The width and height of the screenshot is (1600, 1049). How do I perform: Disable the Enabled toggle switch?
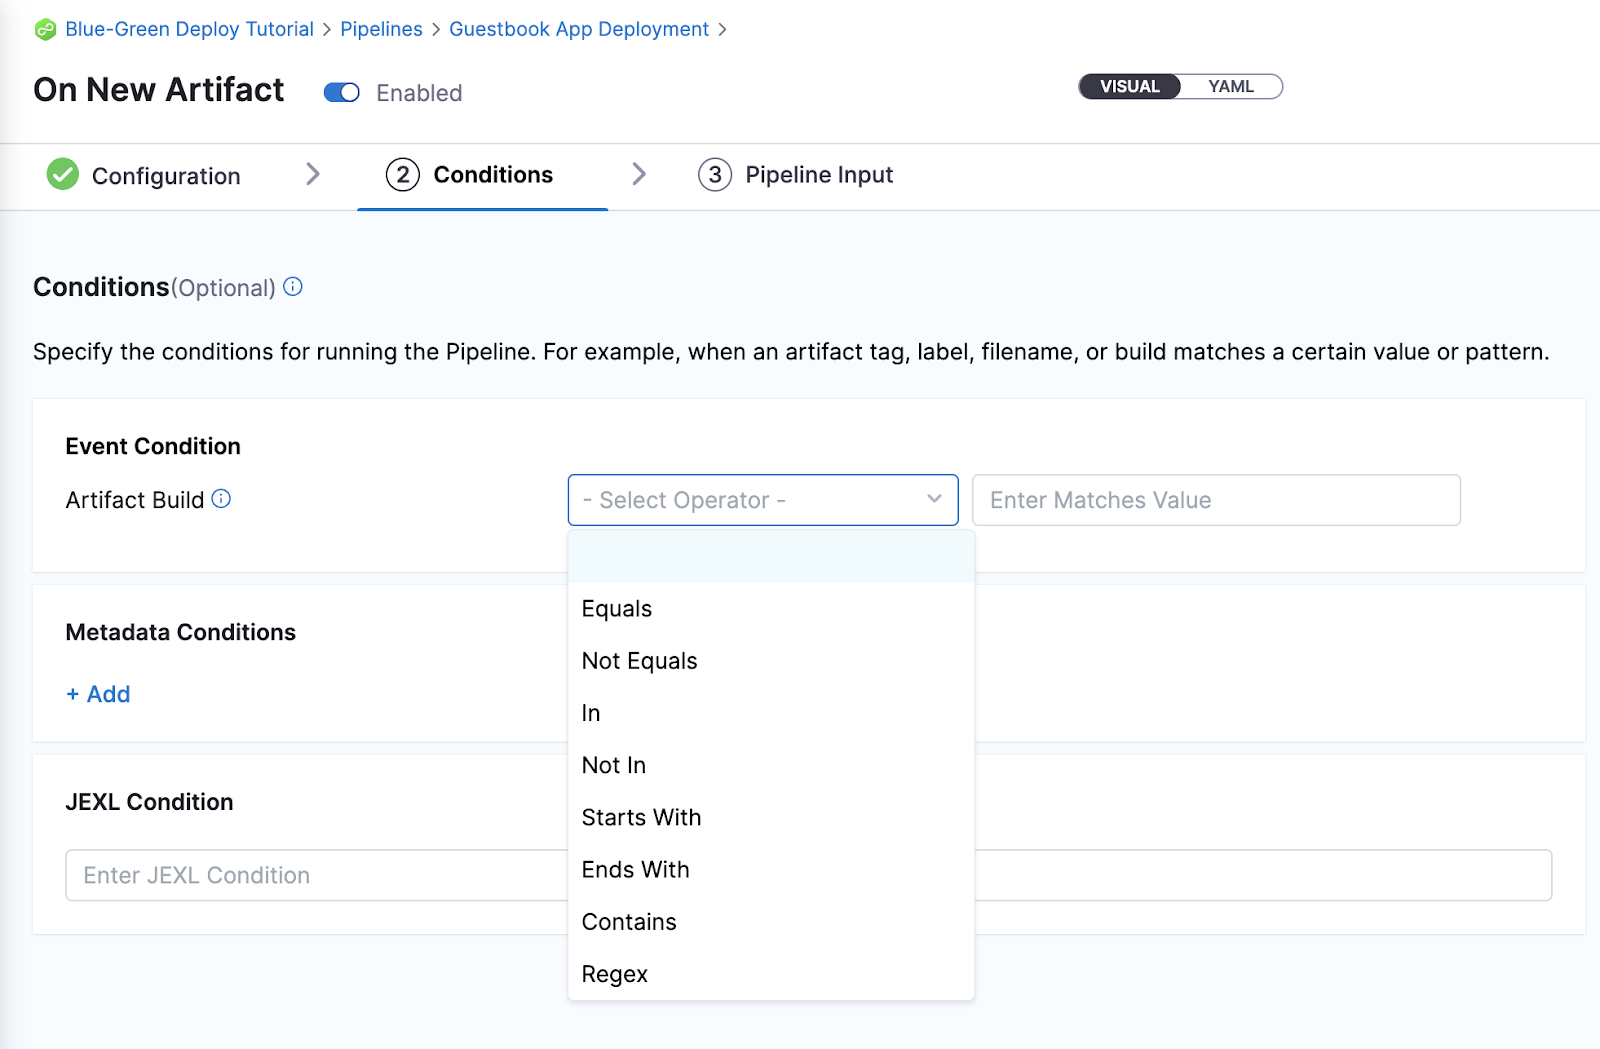pyautogui.click(x=341, y=92)
